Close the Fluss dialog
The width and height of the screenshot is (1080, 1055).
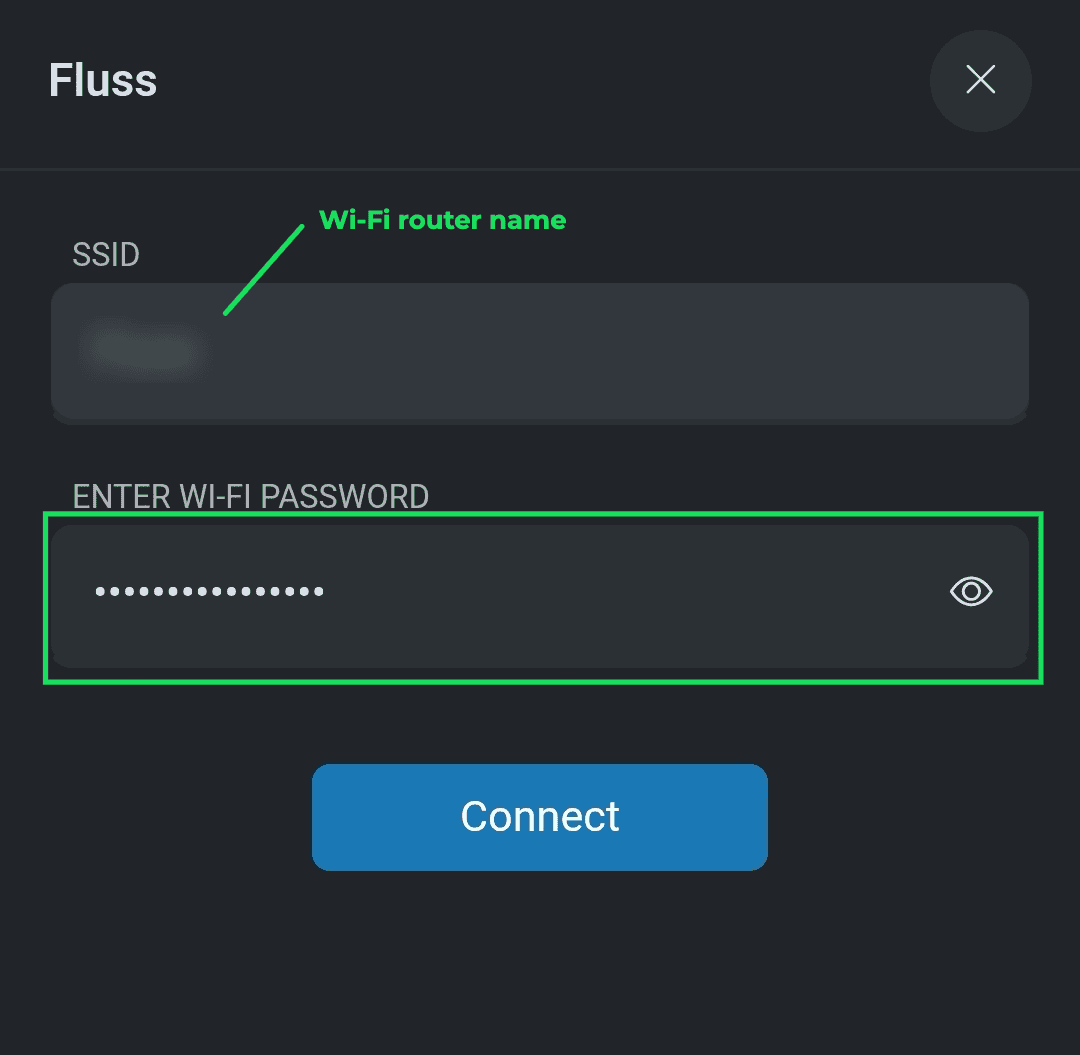pos(980,81)
